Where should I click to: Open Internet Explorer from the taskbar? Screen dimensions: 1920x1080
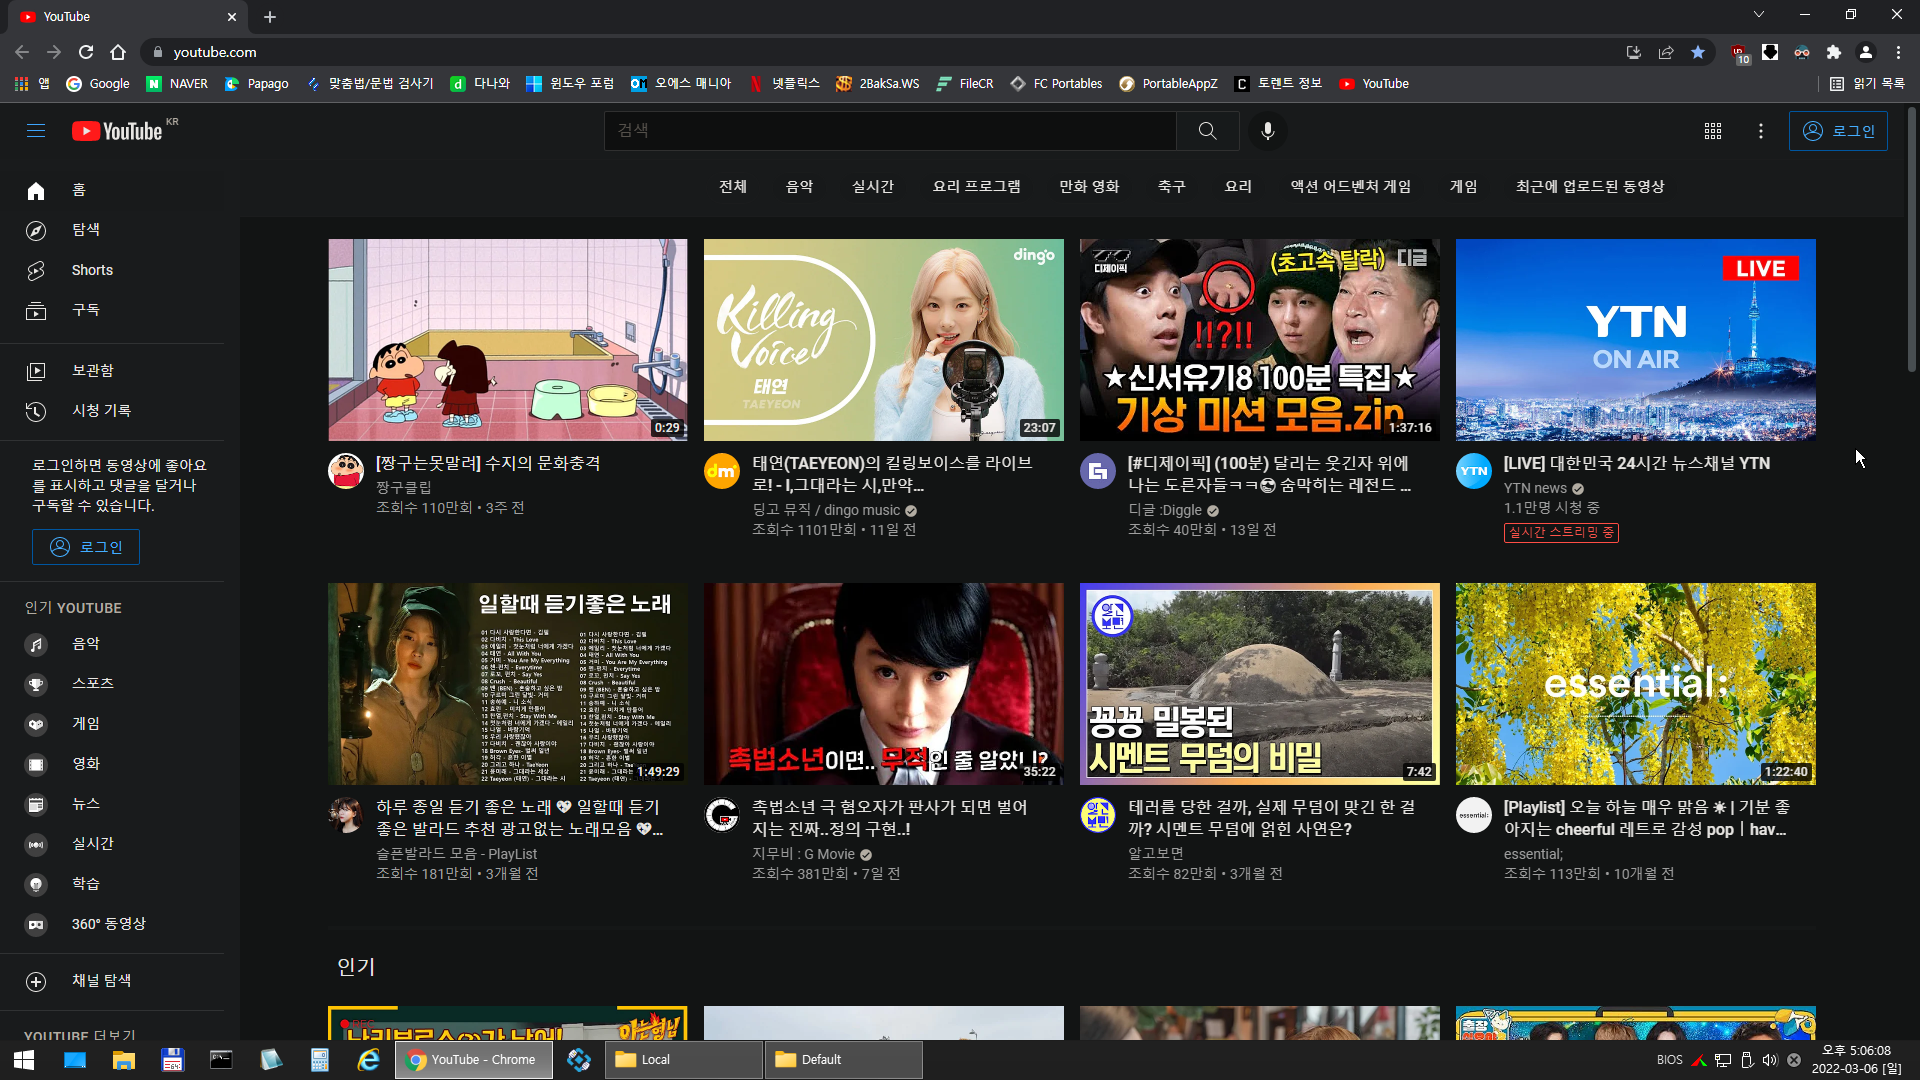(x=369, y=1060)
